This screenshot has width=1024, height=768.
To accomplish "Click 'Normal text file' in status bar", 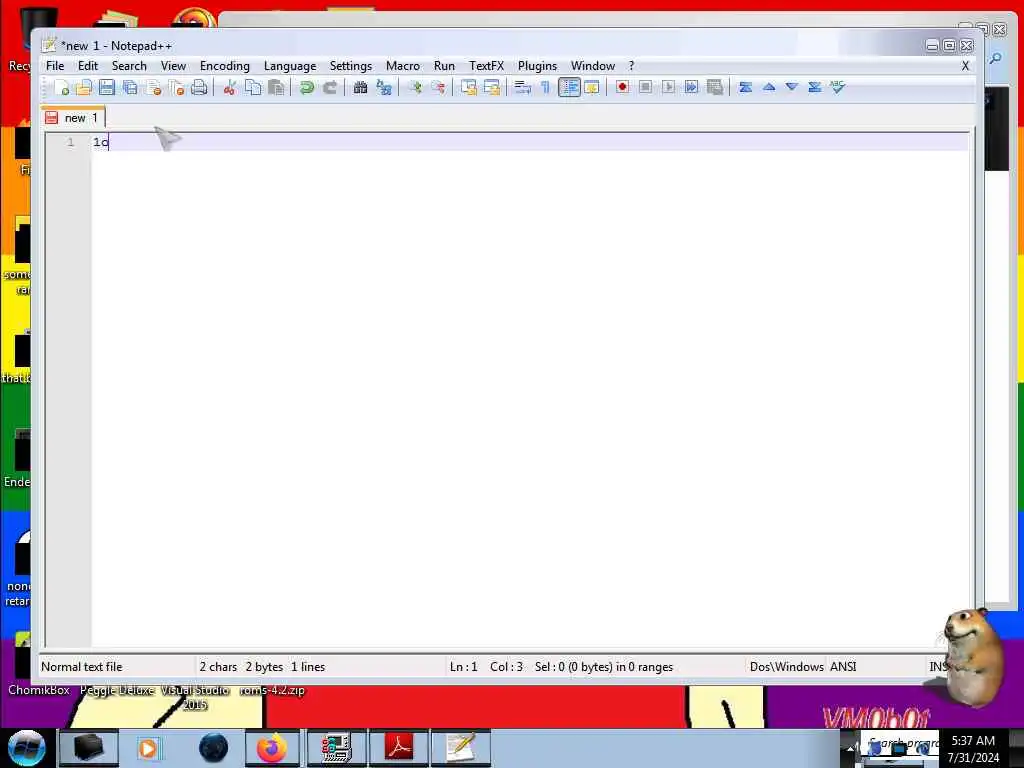I will 82,667.
